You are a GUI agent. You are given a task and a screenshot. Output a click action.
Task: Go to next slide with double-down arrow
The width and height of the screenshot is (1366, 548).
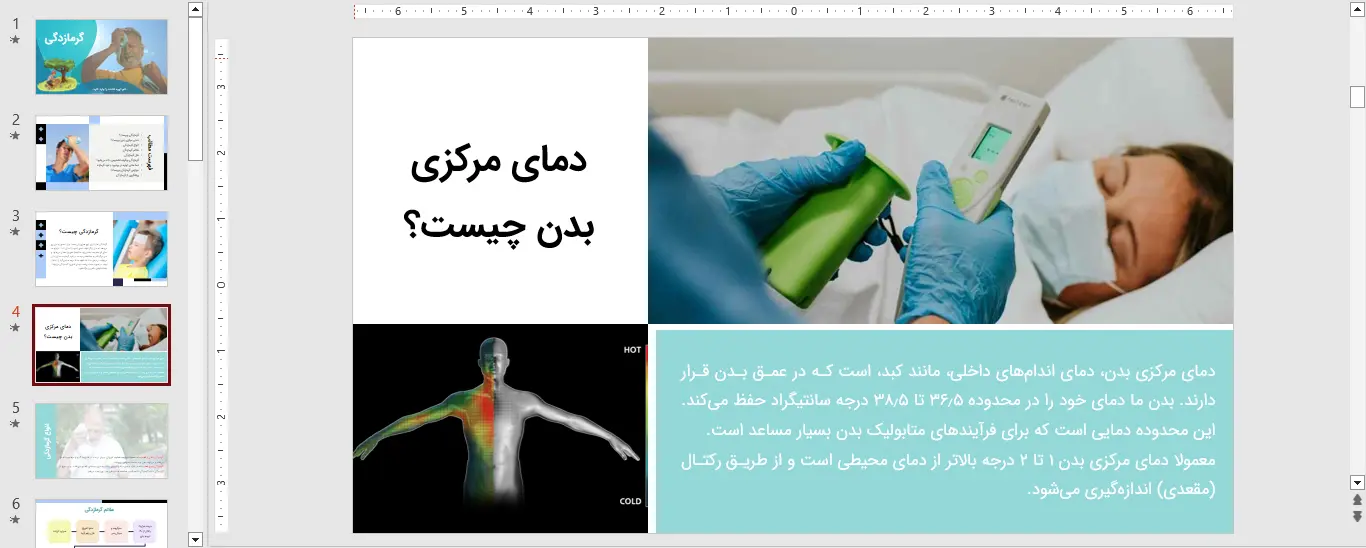[1357, 516]
